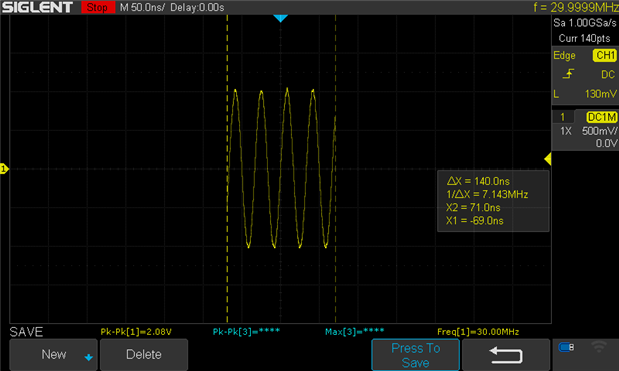Click the return back arrow button

(506, 355)
